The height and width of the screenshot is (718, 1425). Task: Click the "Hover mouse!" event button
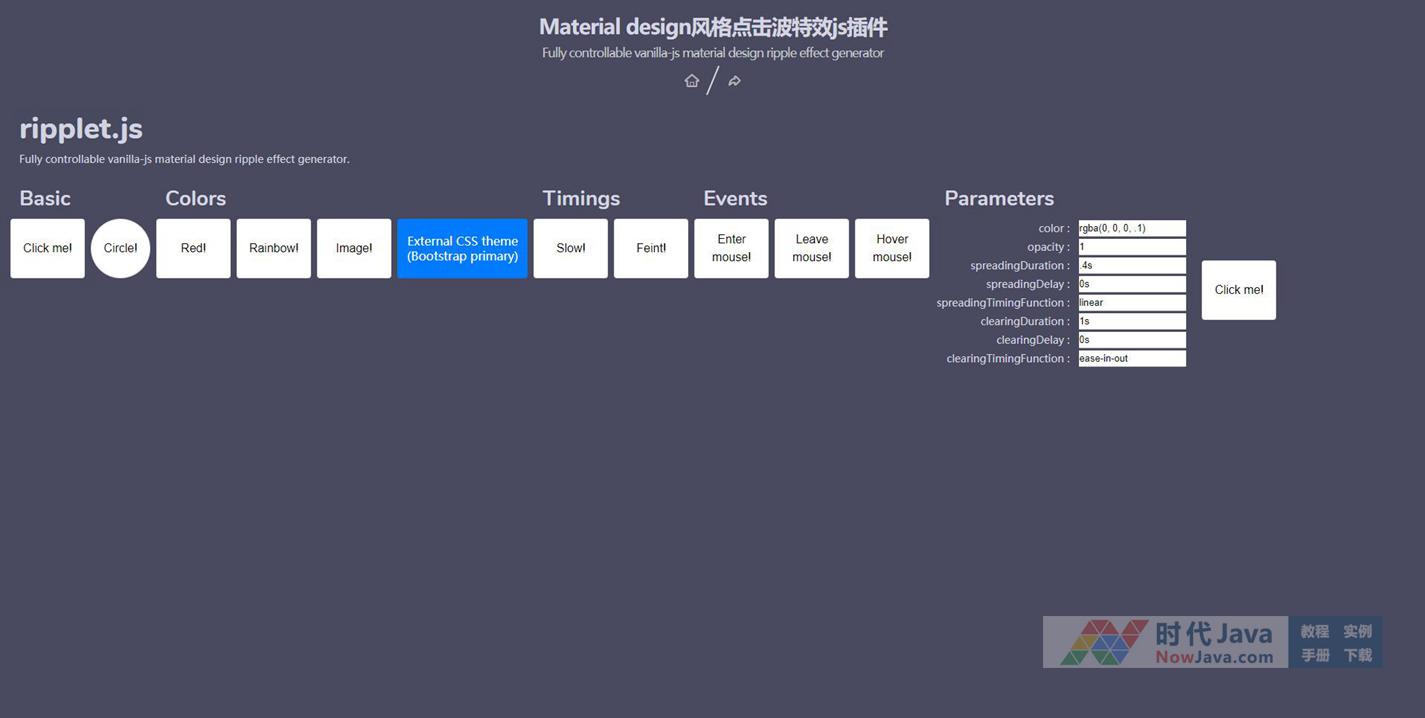(x=892, y=248)
